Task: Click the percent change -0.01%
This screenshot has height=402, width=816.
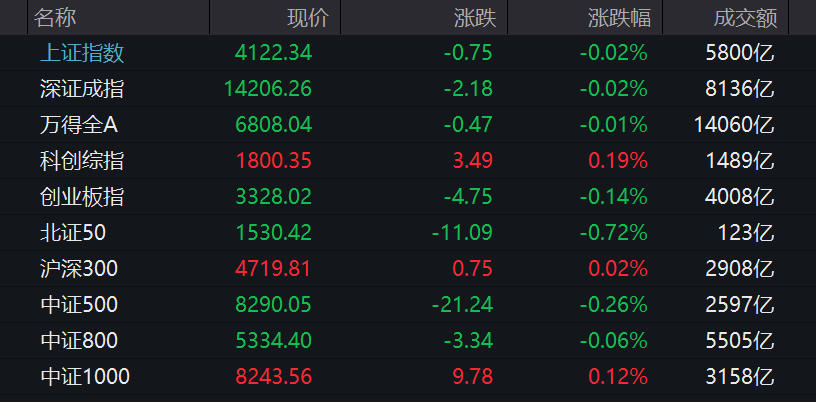Action: (614, 125)
